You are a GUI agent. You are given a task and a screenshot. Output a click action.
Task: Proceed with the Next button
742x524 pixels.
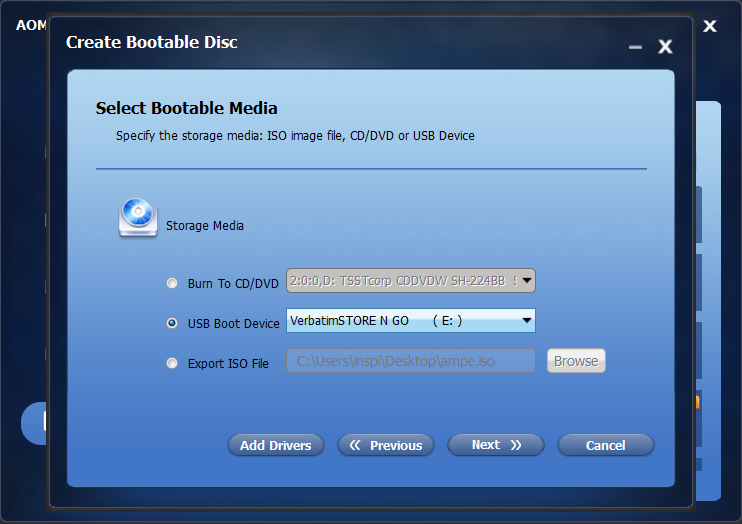click(x=496, y=445)
